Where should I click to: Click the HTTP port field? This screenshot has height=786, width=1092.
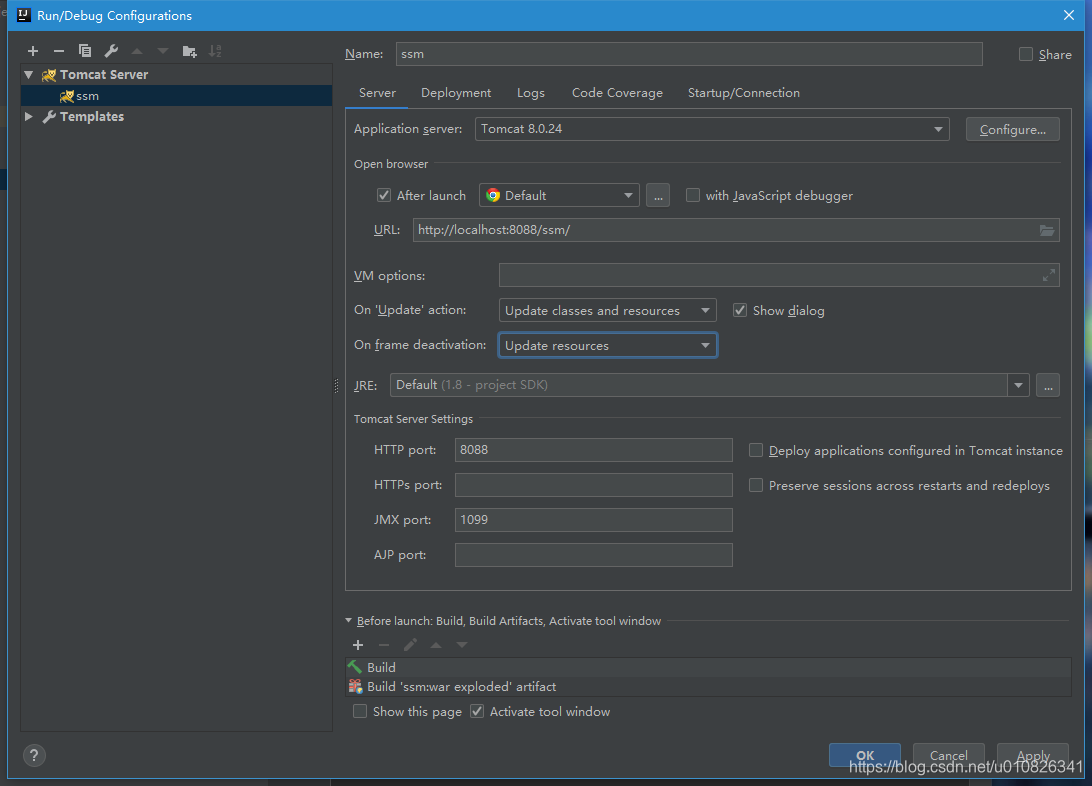pos(593,450)
